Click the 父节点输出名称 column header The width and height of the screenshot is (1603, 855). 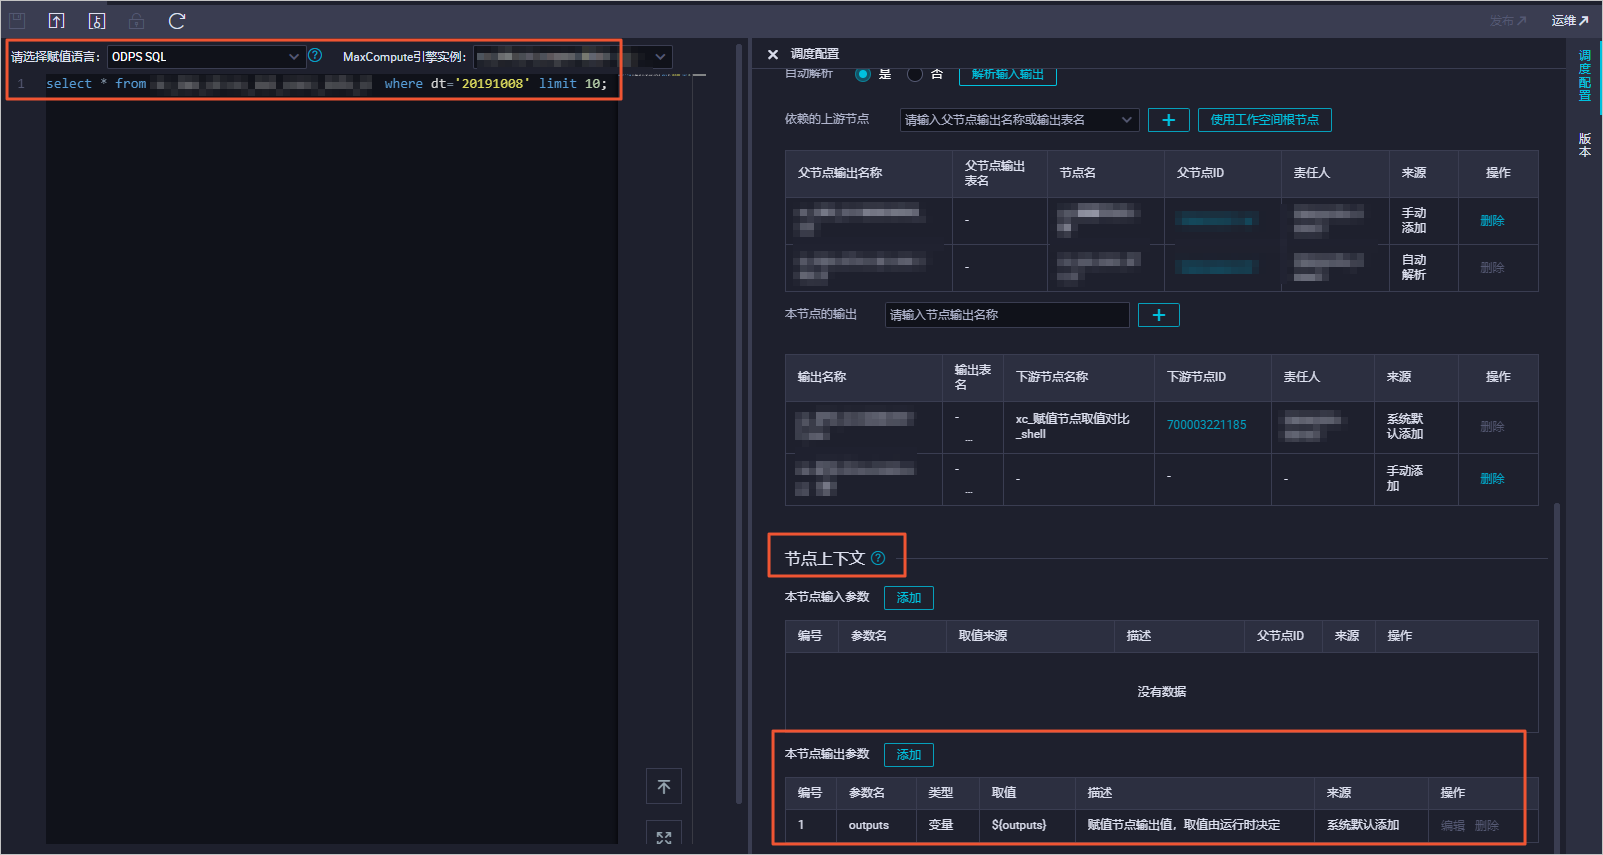[x=840, y=173]
